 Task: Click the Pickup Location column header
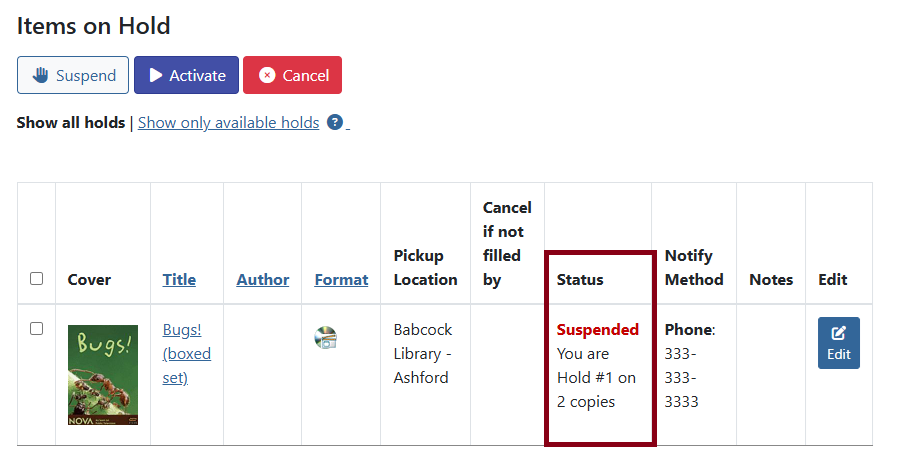click(x=425, y=267)
